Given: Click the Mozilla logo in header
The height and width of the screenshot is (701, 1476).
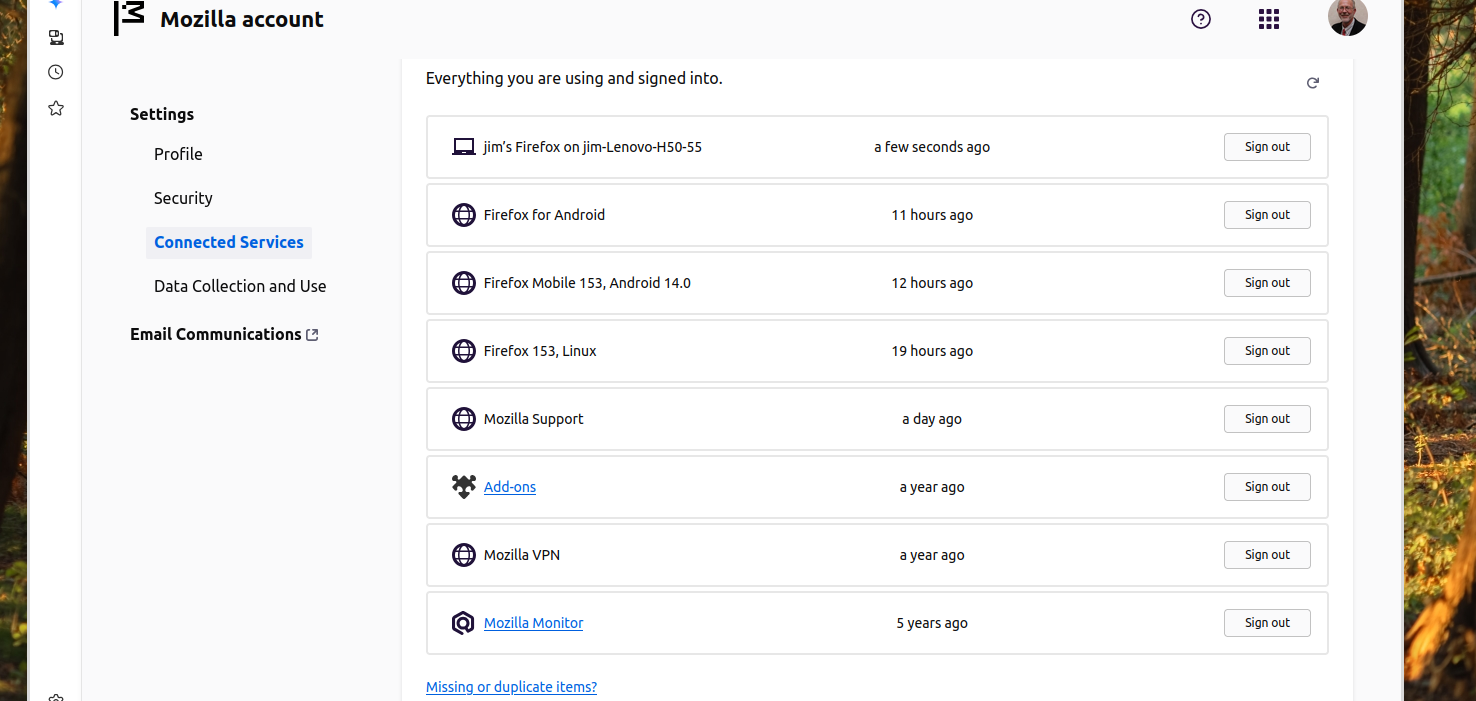Looking at the screenshot, I should tap(129, 18).
